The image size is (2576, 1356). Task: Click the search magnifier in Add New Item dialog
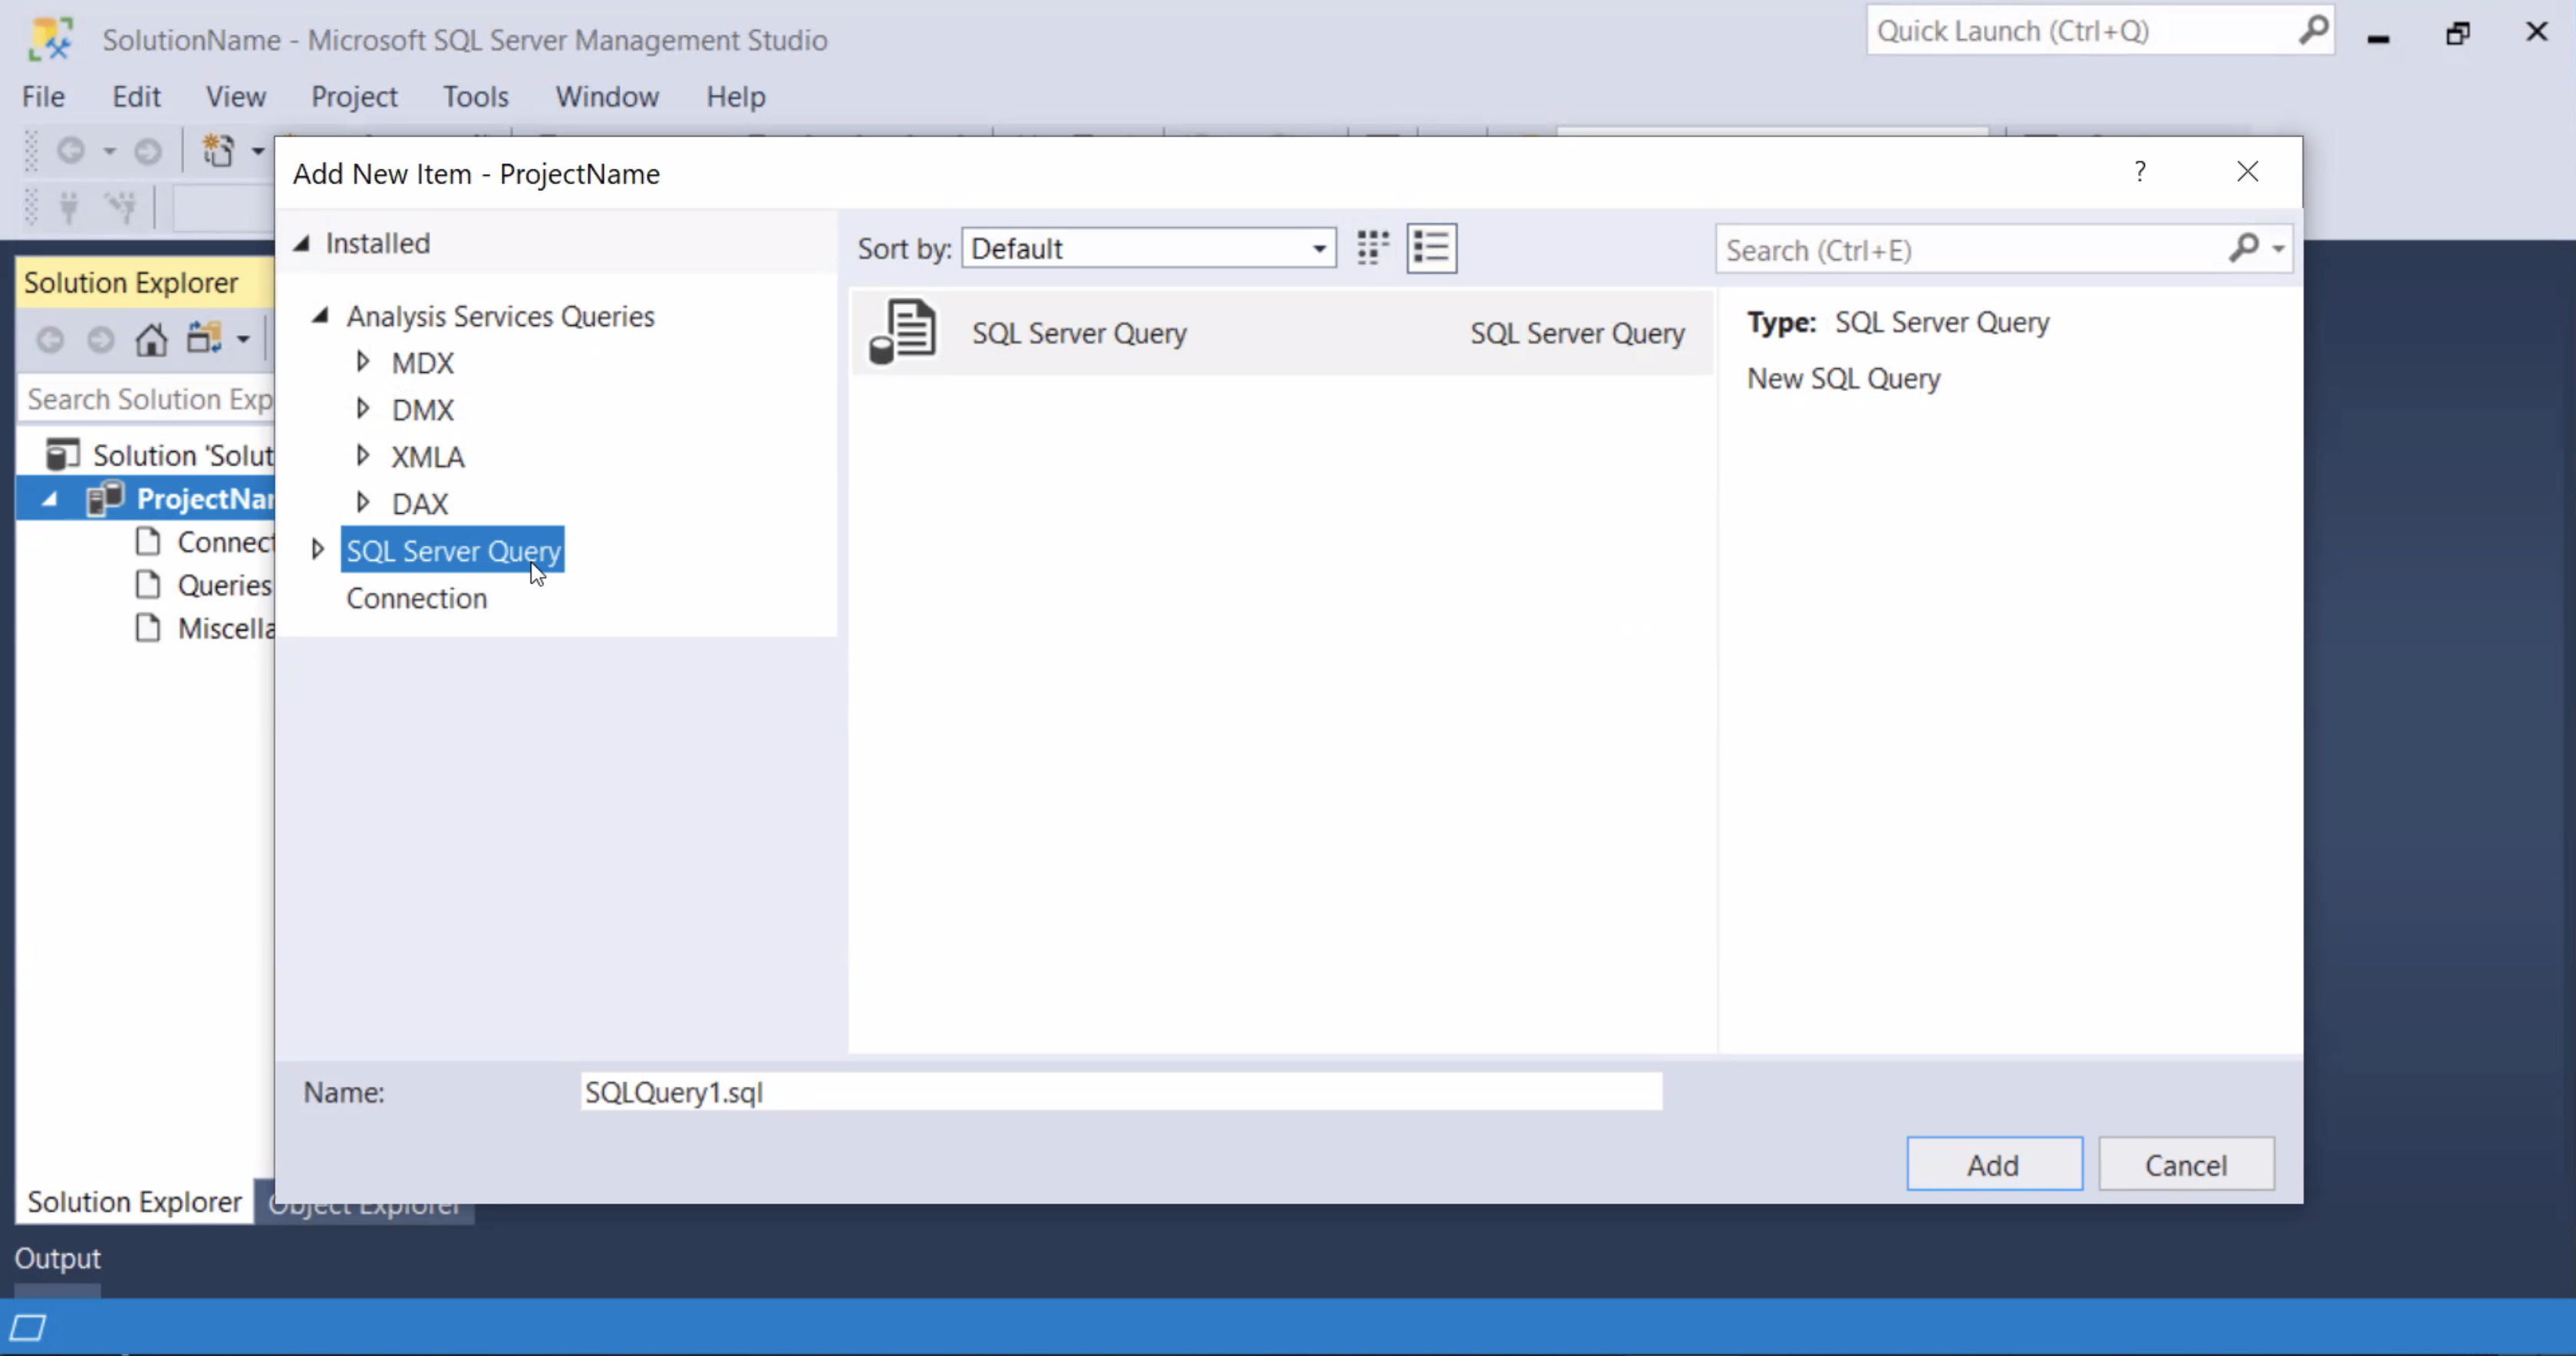(x=2244, y=248)
